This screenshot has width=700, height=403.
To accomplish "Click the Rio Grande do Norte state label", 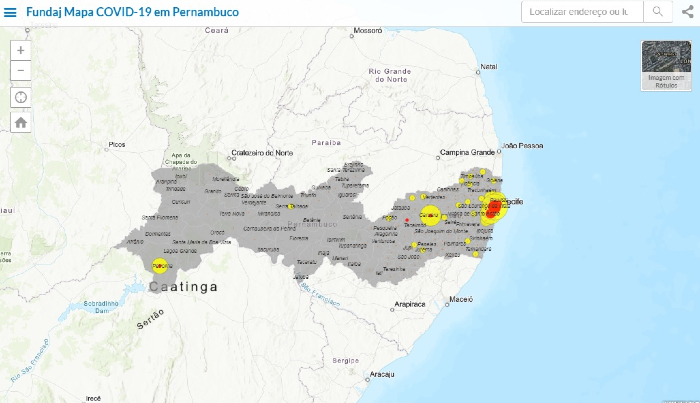I will (390, 75).
